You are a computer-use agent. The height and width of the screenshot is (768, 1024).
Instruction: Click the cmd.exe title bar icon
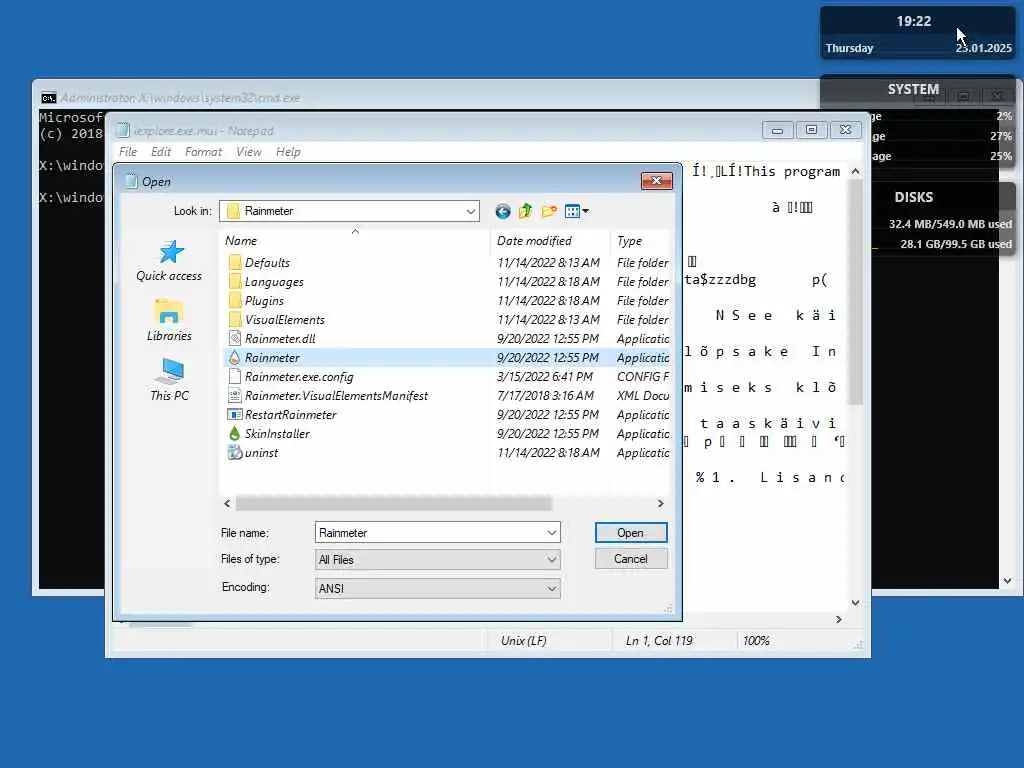pyautogui.click(x=48, y=98)
